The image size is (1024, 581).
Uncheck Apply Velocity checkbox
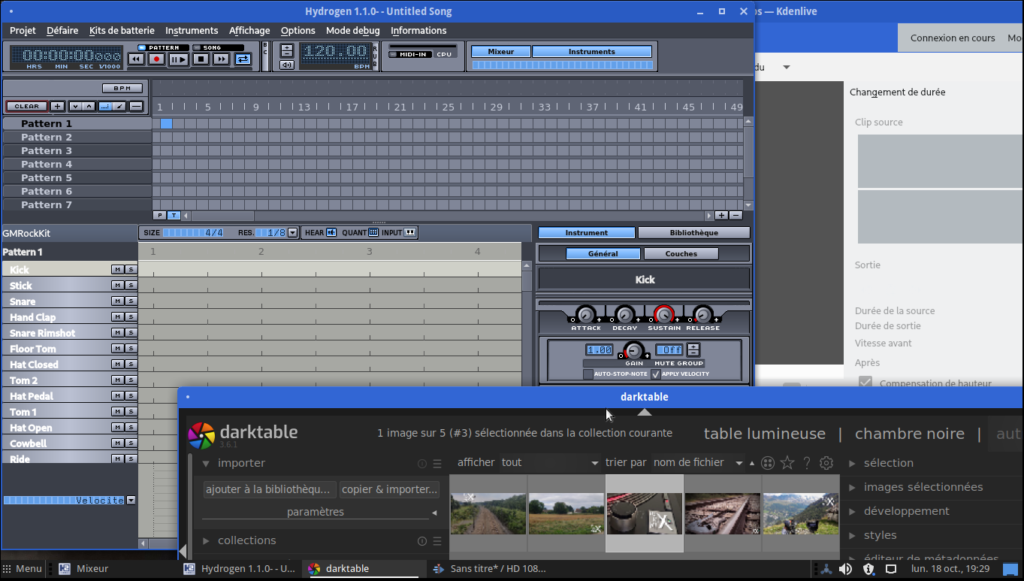(x=656, y=374)
